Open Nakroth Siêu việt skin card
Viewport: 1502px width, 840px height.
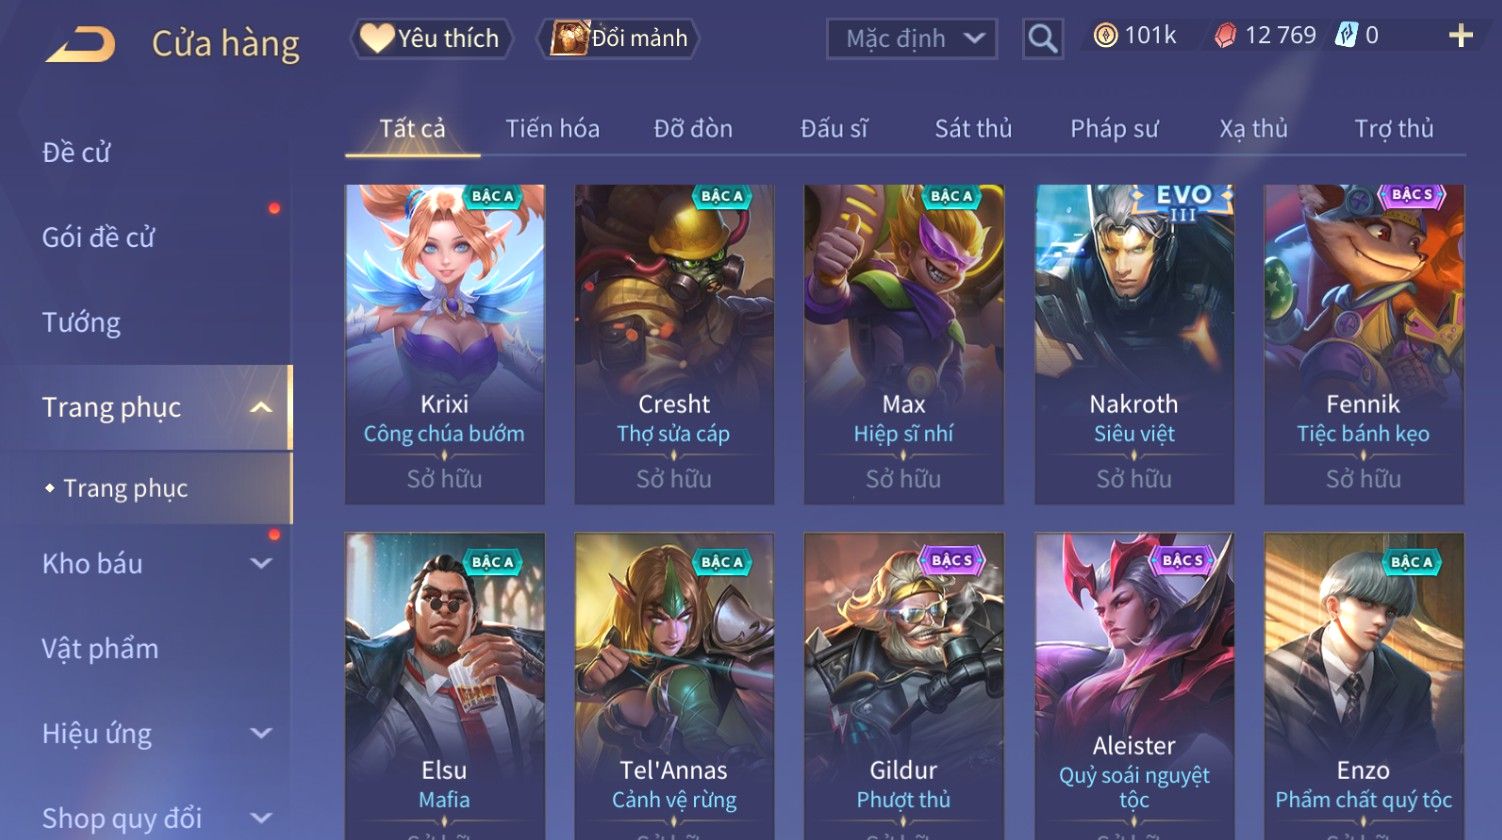tap(1134, 344)
